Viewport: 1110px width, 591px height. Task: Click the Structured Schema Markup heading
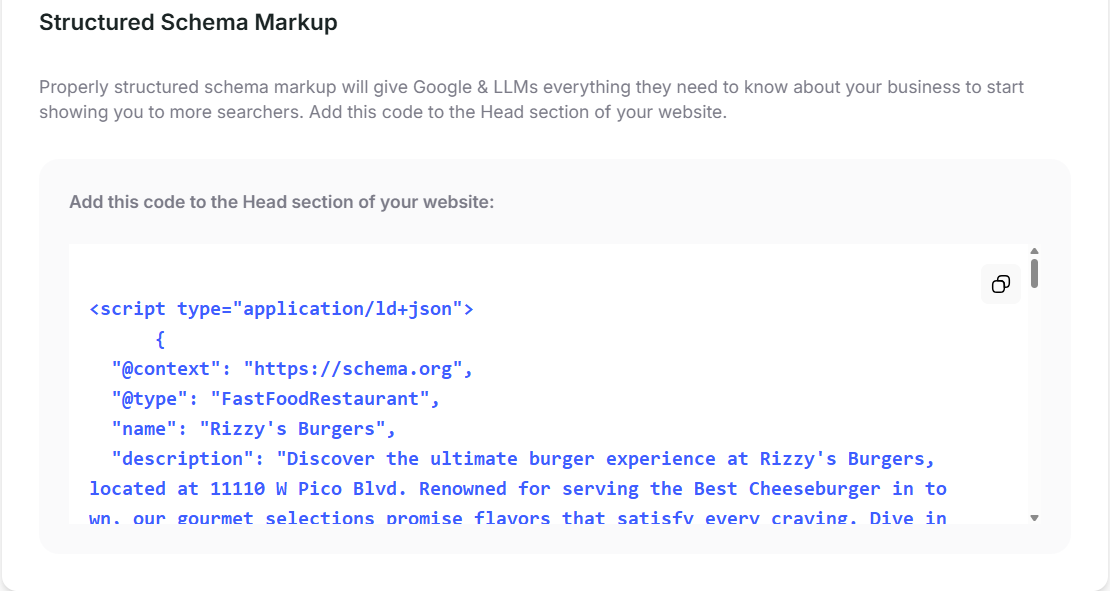188,23
